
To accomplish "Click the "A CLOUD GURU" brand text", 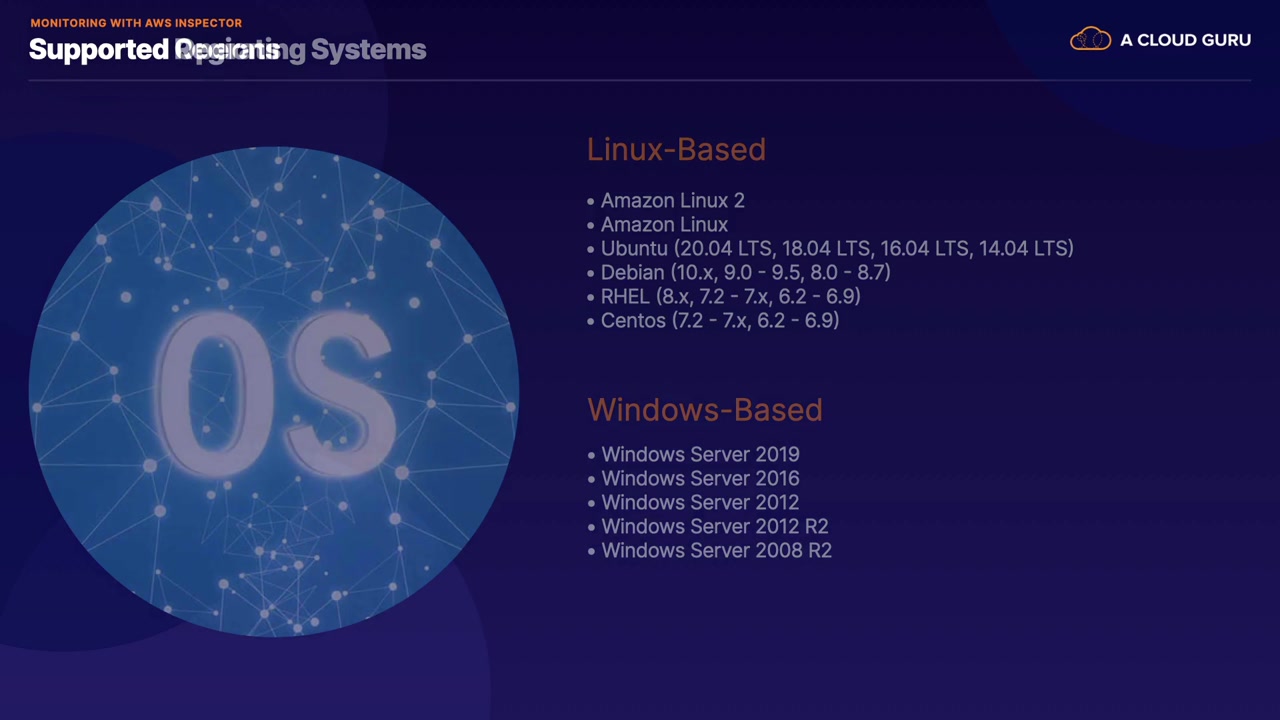I will [x=1185, y=40].
